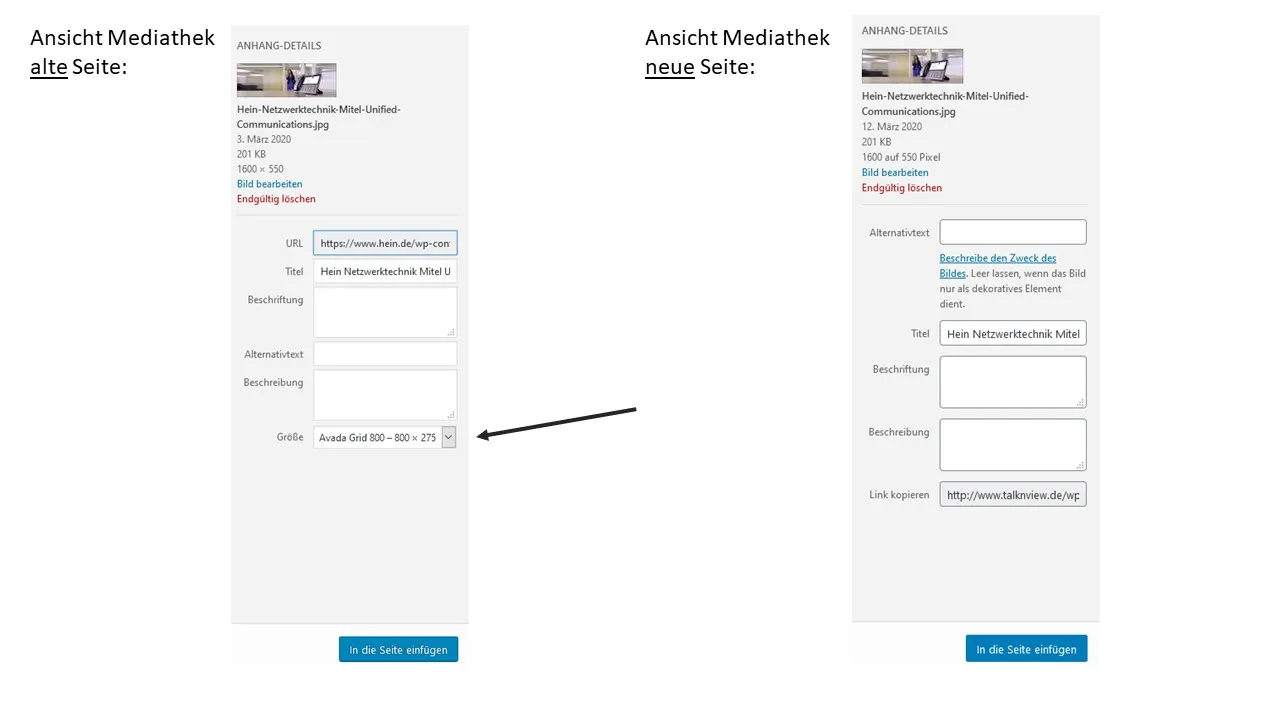This screenshot has width=1280, height=720.
Task: Click the right attachment thumbnail image
Action: [x=912, y=66]
